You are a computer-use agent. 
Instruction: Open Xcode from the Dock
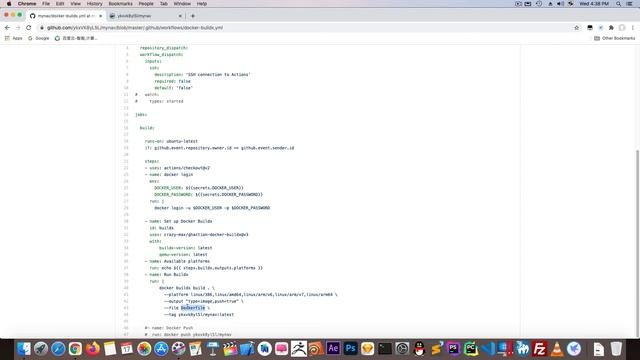247,349
